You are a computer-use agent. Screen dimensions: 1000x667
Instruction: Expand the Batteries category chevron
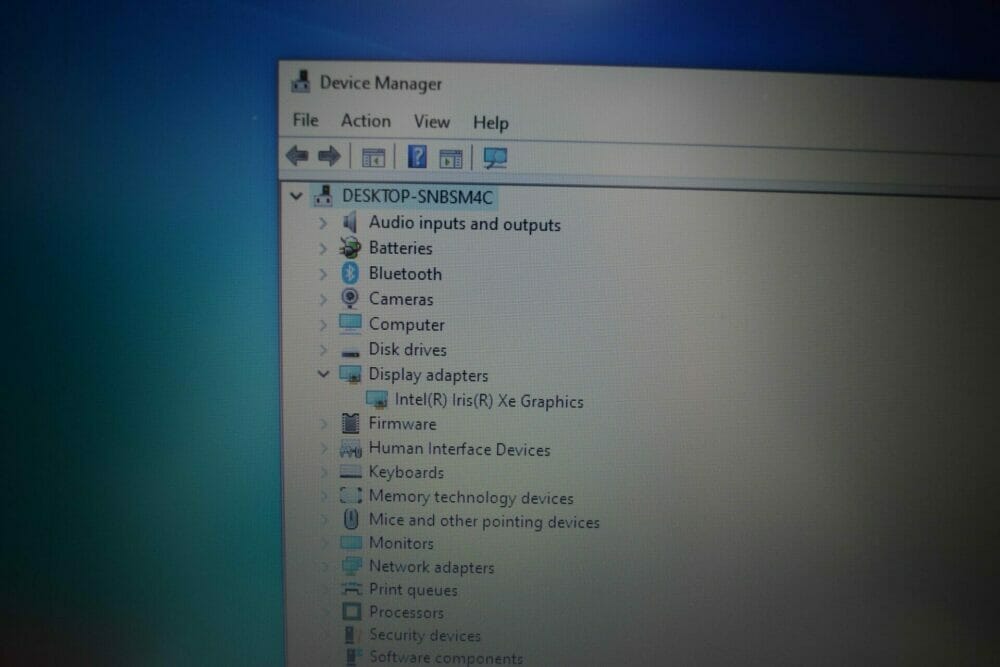323,249
